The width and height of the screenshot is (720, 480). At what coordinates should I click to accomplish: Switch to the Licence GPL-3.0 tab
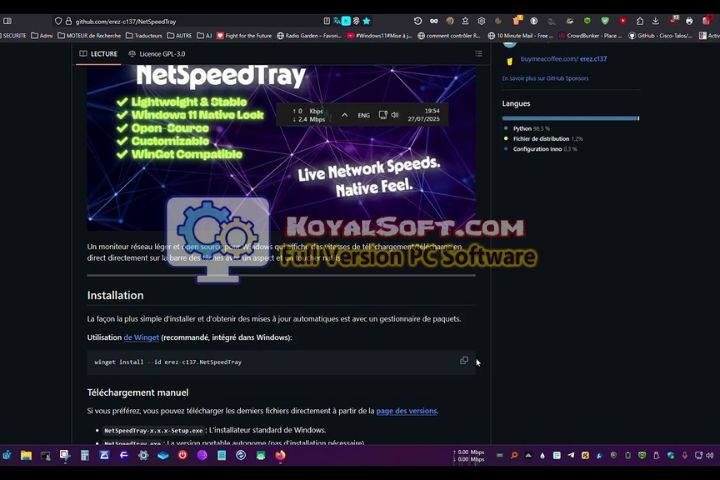click(x=157, y=54)
